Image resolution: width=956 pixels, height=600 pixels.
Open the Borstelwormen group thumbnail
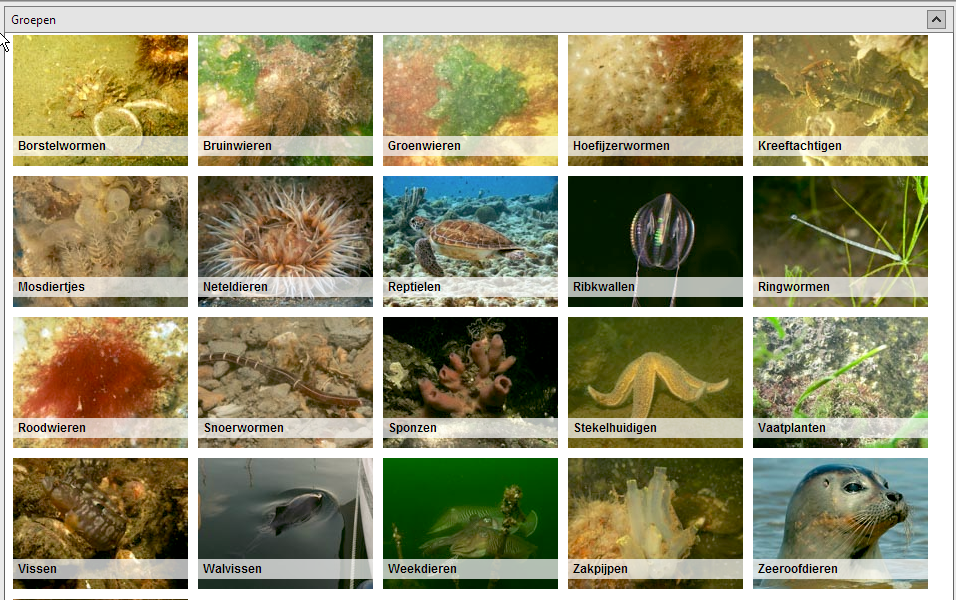(101, 101)
